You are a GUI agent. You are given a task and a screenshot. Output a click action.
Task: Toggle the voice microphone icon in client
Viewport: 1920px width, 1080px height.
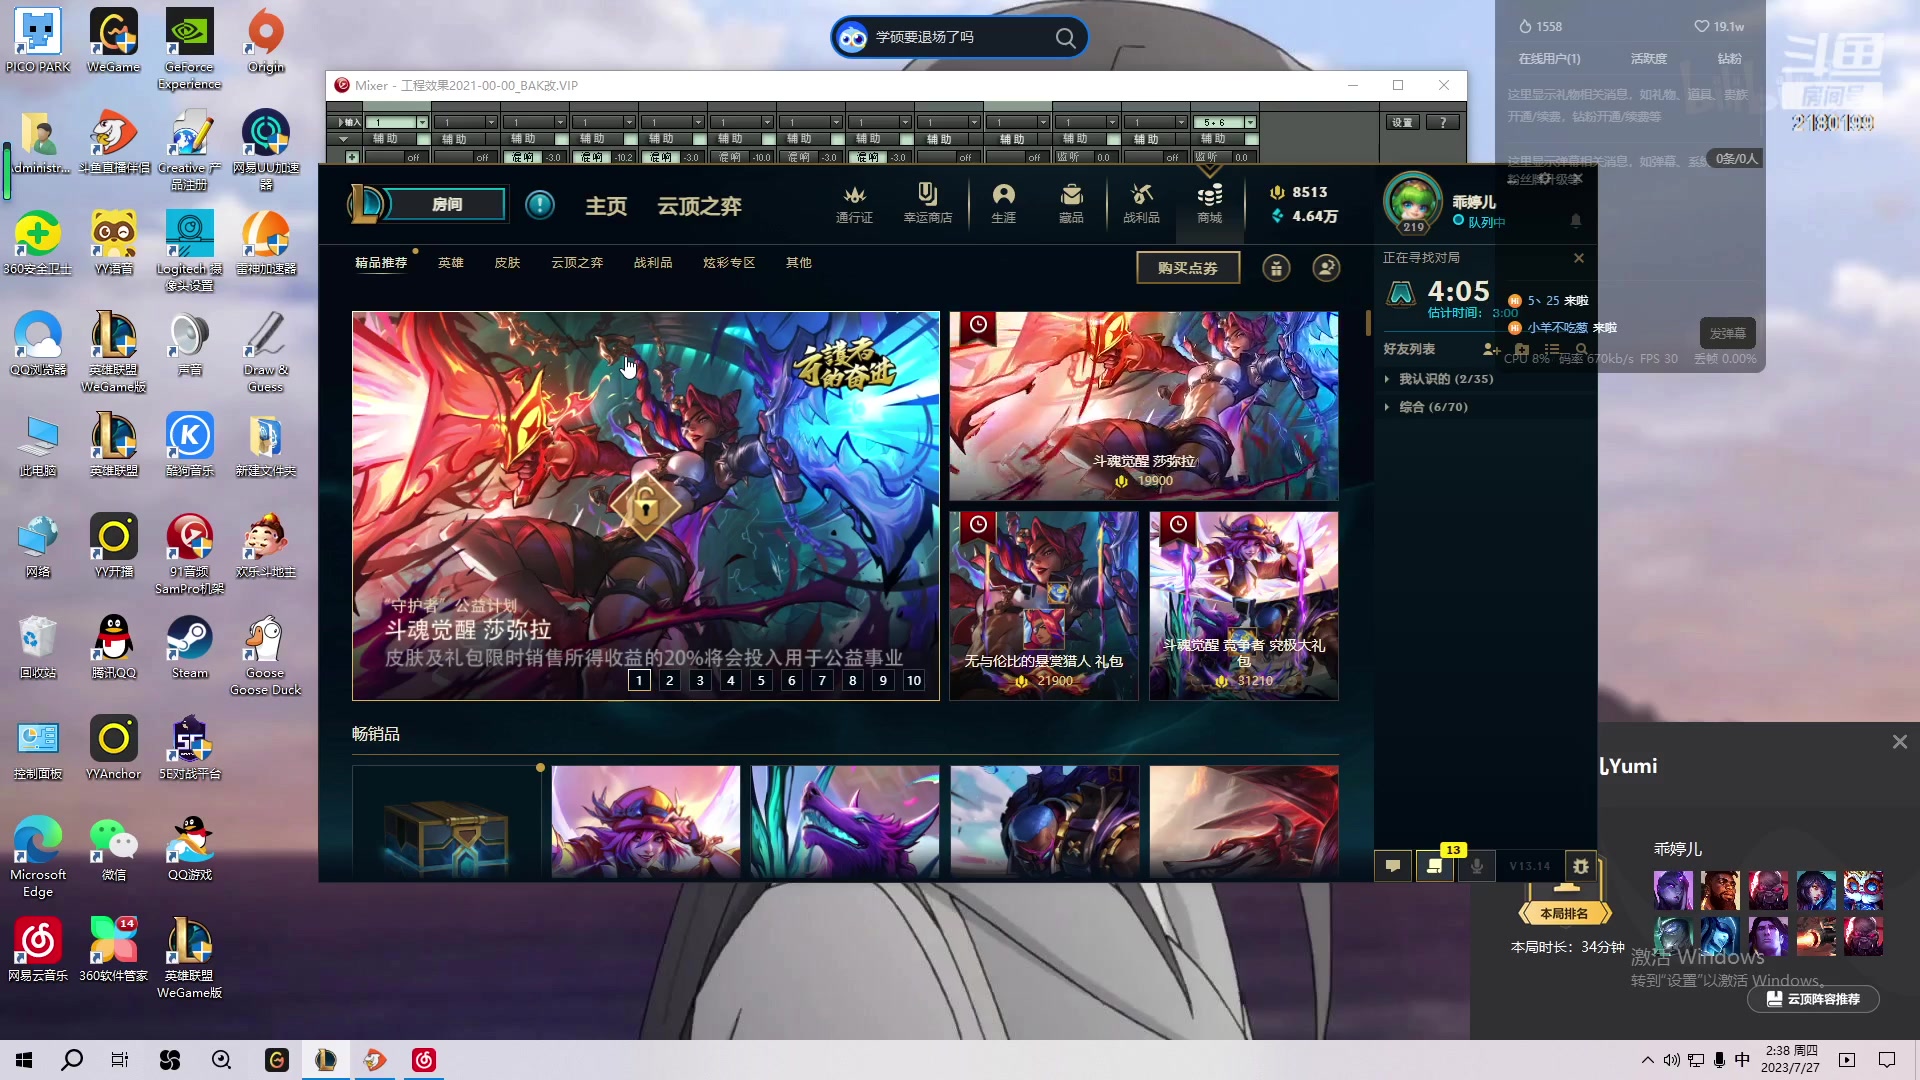[1477, 866]
